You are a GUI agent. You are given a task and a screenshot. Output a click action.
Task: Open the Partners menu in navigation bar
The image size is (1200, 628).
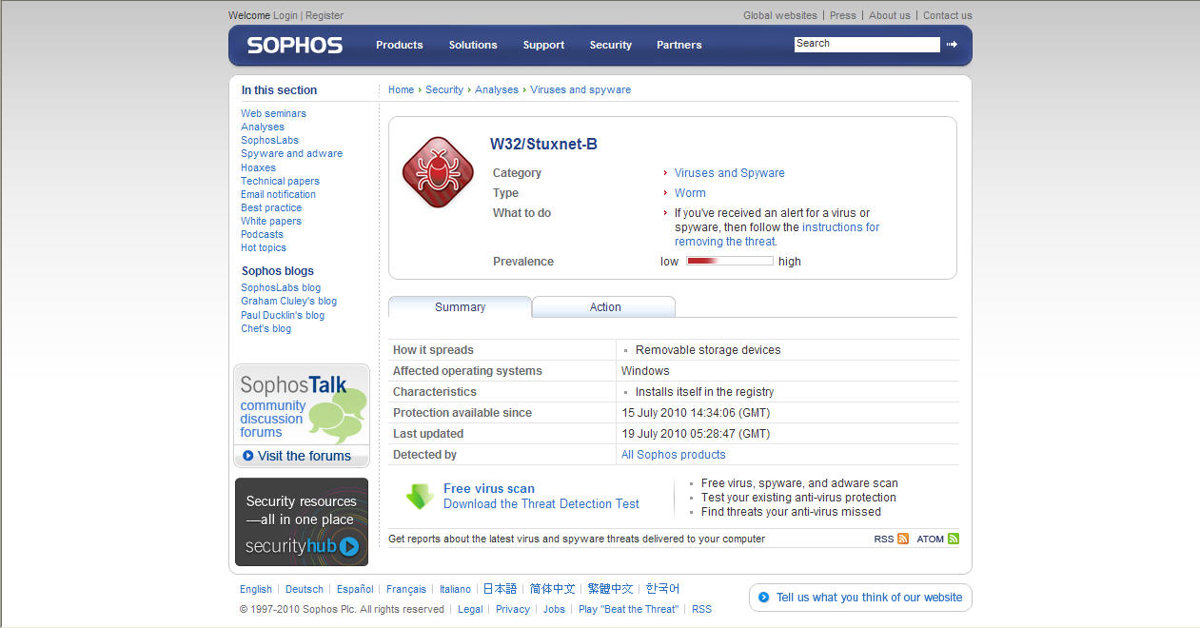coord(679,45)
